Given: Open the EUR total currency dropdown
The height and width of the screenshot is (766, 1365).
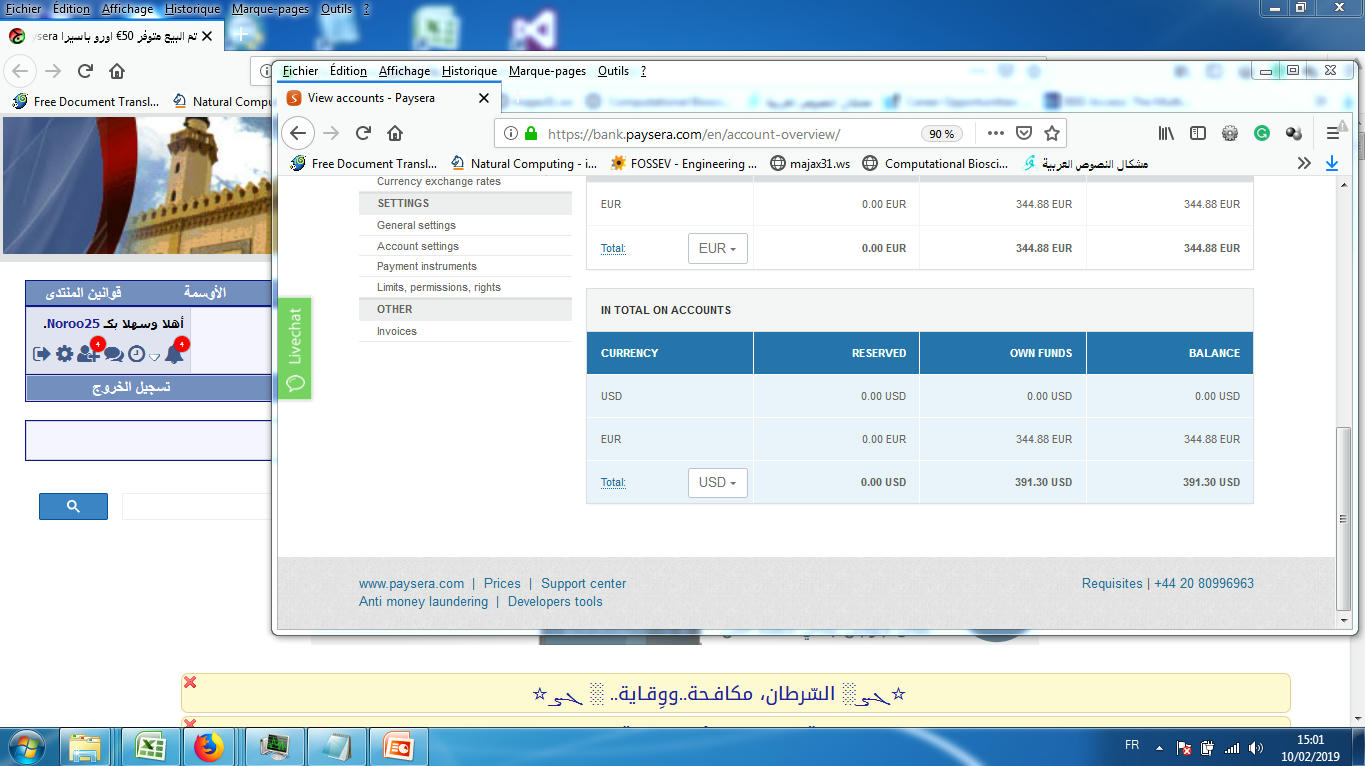Looking at the screenshot, I should click(x=718, y=248).
